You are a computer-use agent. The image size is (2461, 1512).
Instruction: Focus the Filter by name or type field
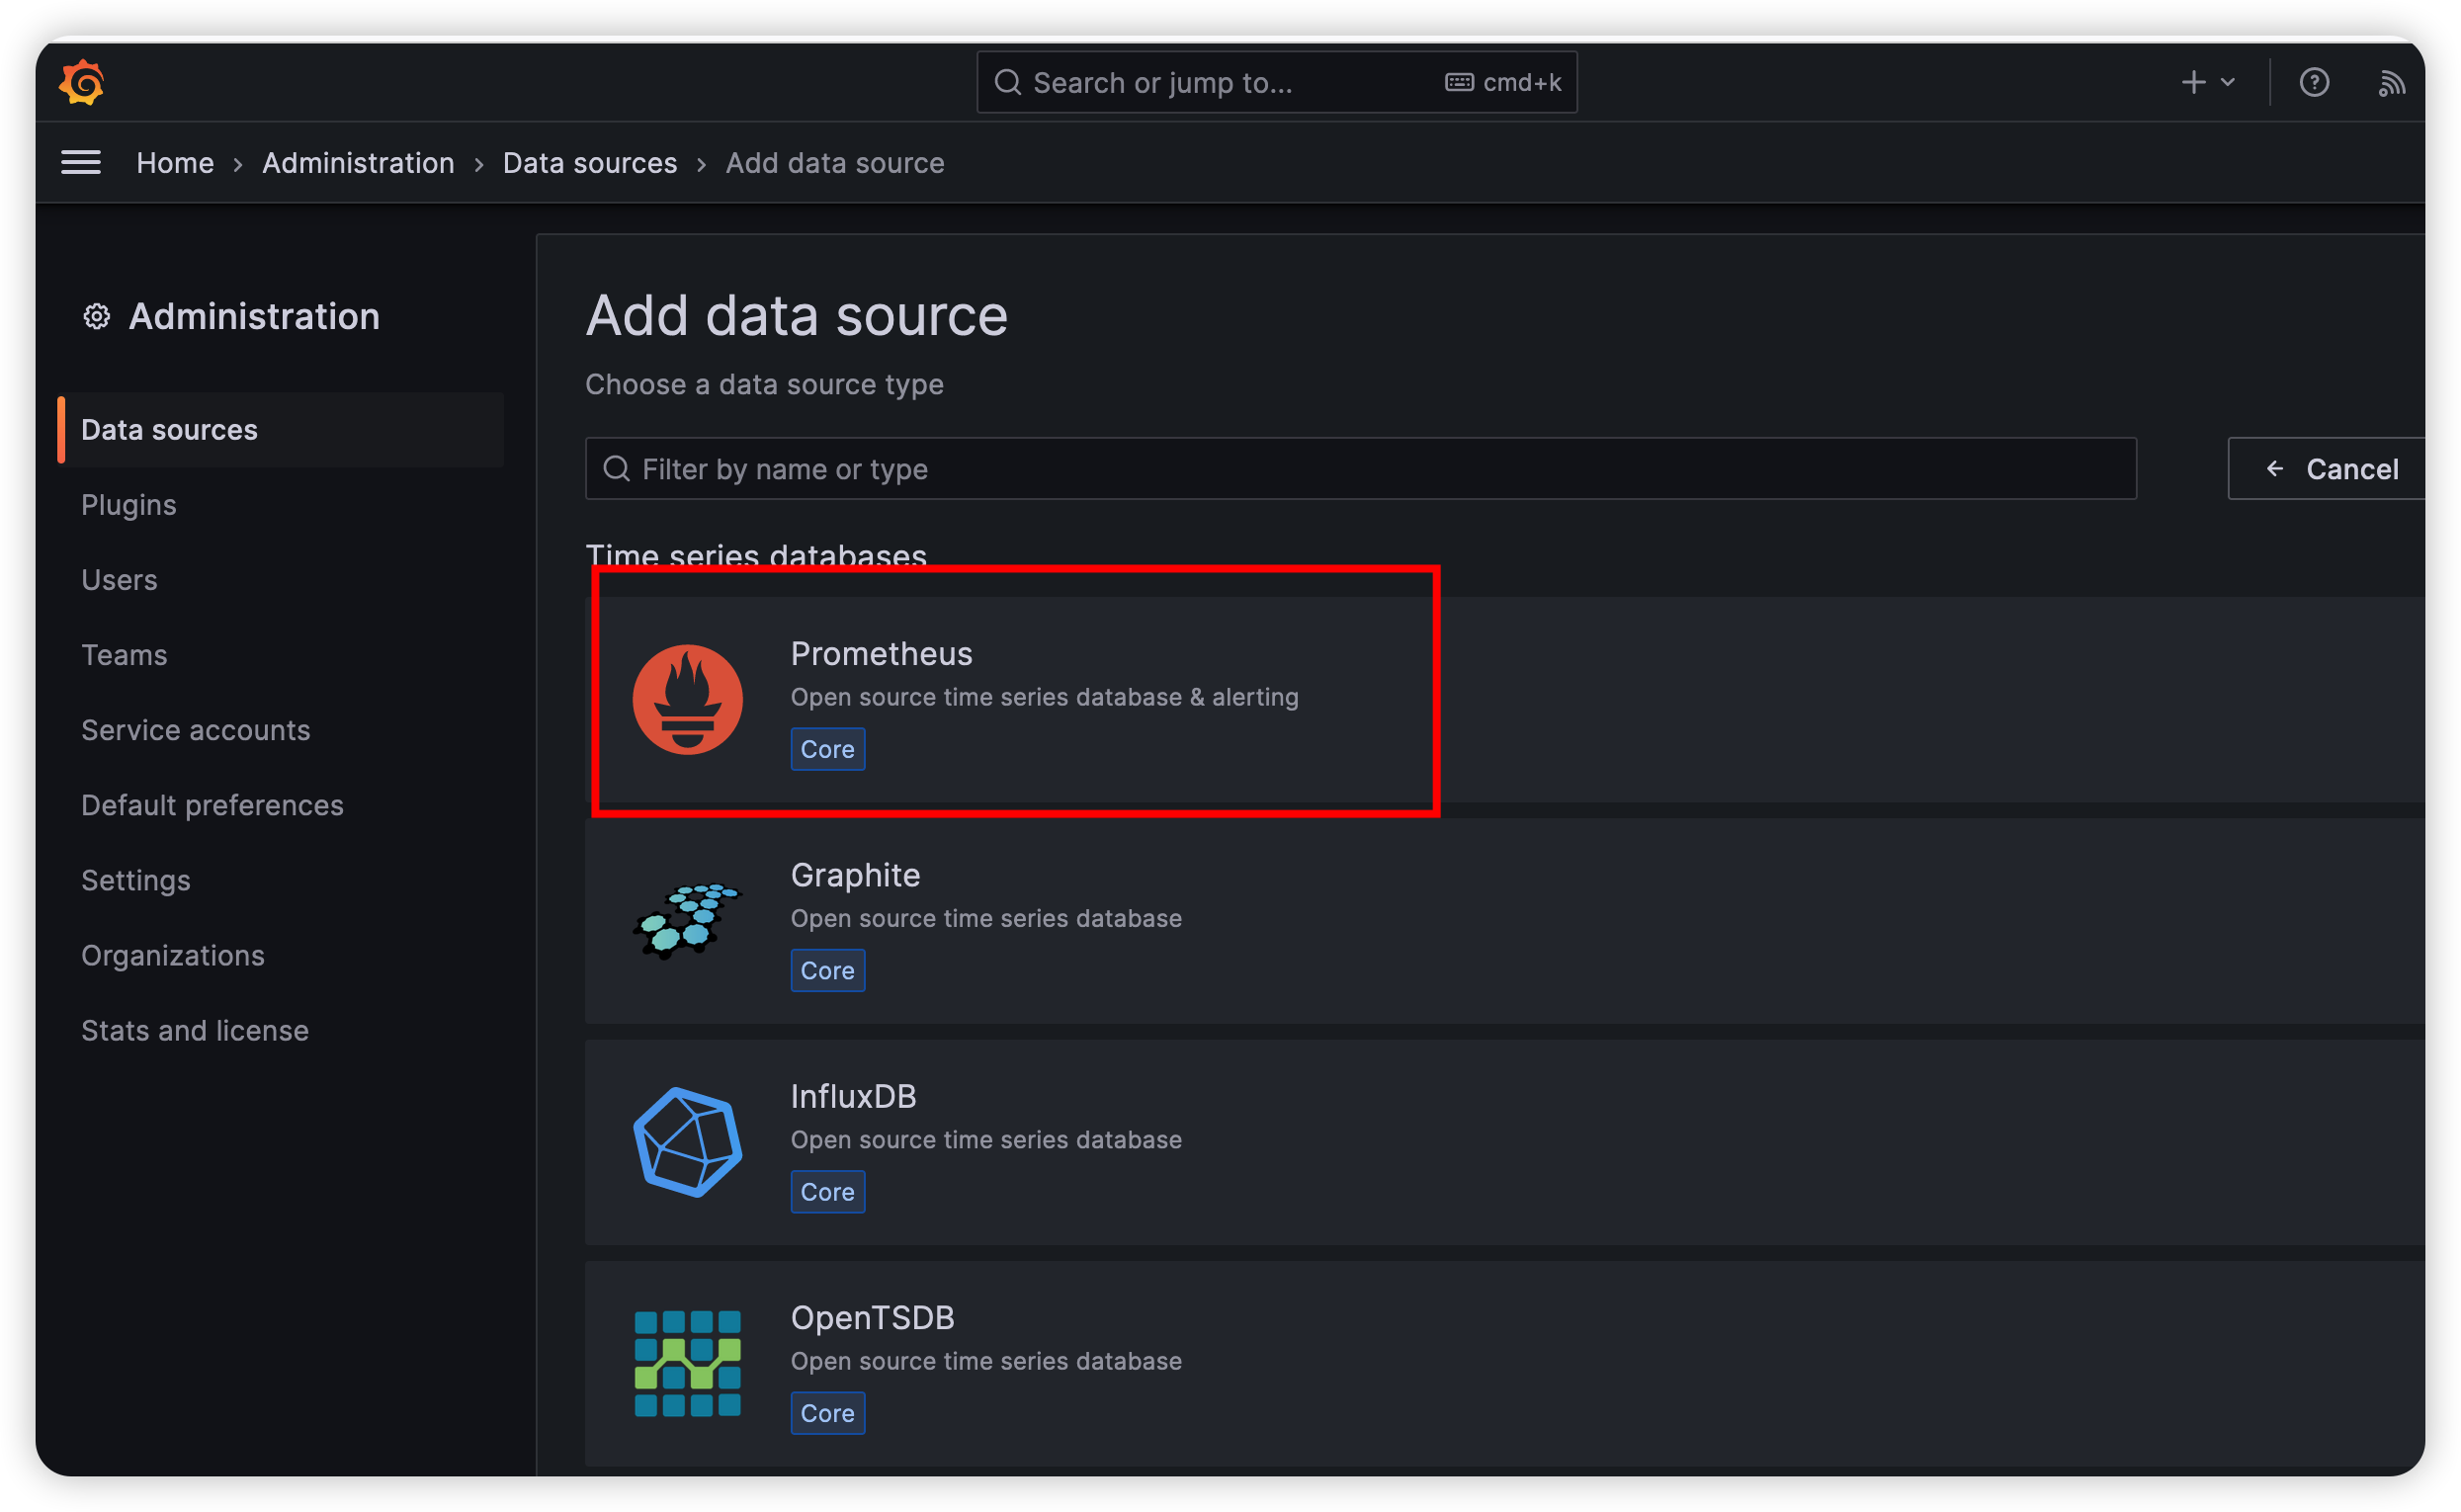pyautogui.click(x=1360, y=468)
